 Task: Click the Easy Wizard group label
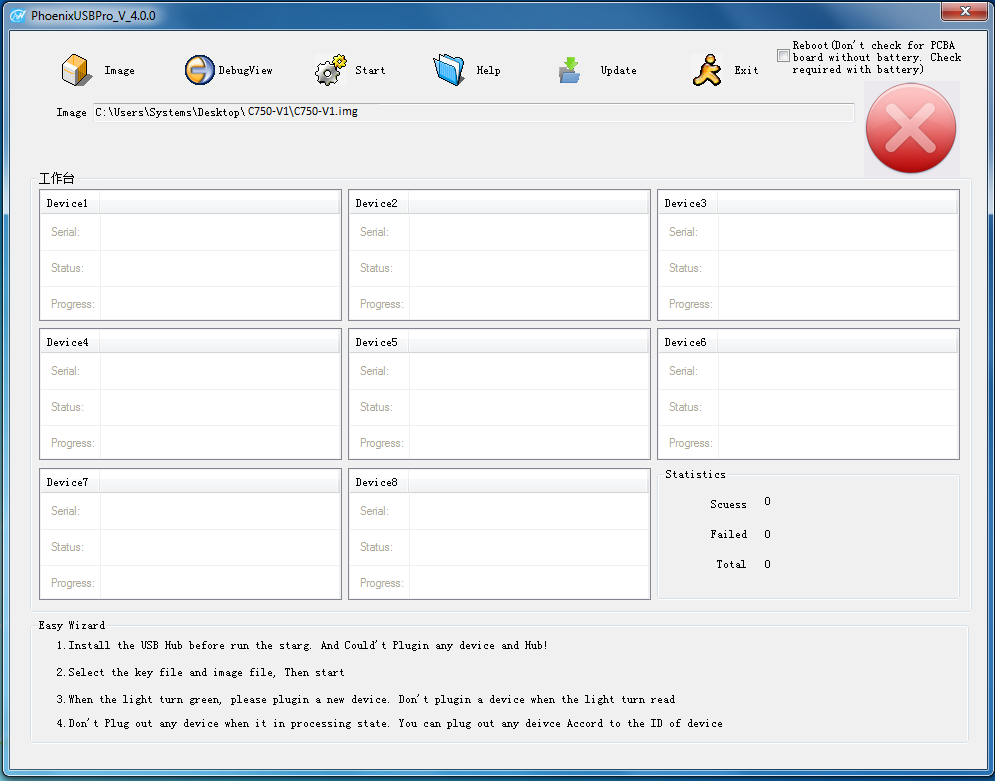coord(72,626)
